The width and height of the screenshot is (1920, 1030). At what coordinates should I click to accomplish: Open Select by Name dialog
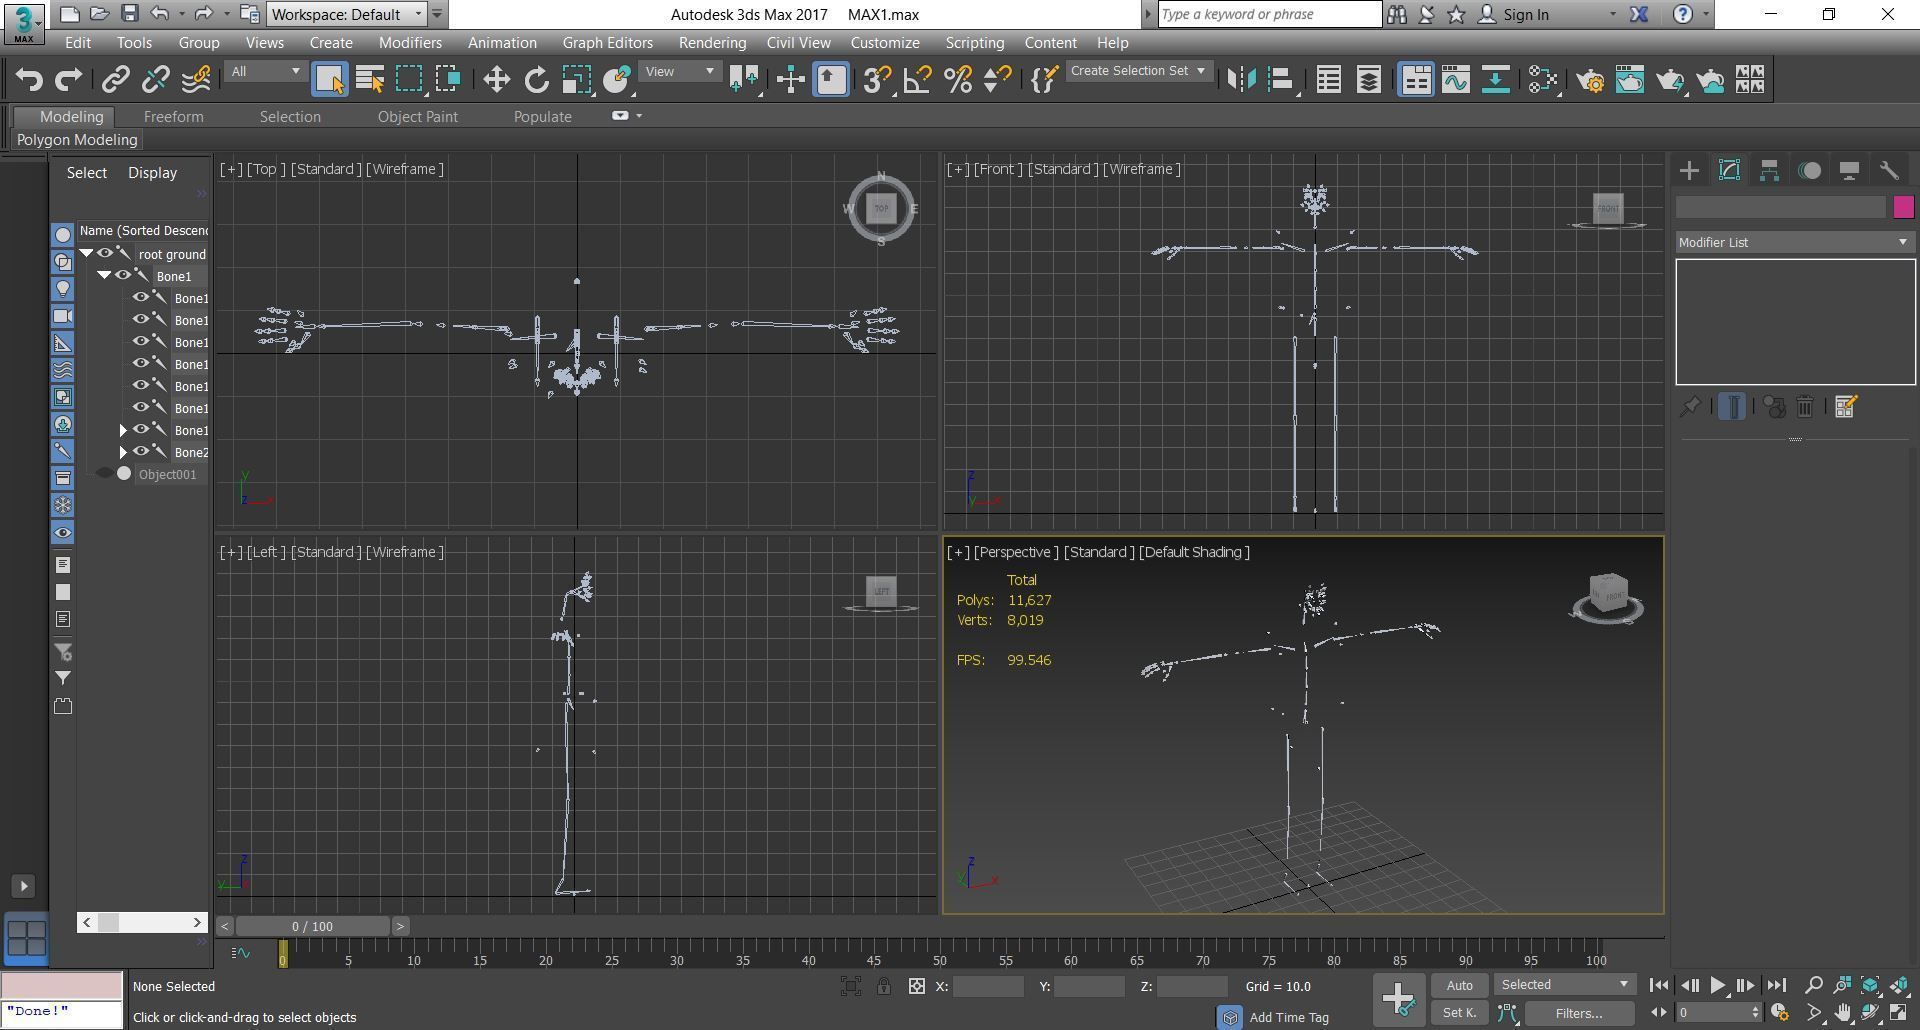[x=370, y=80]
